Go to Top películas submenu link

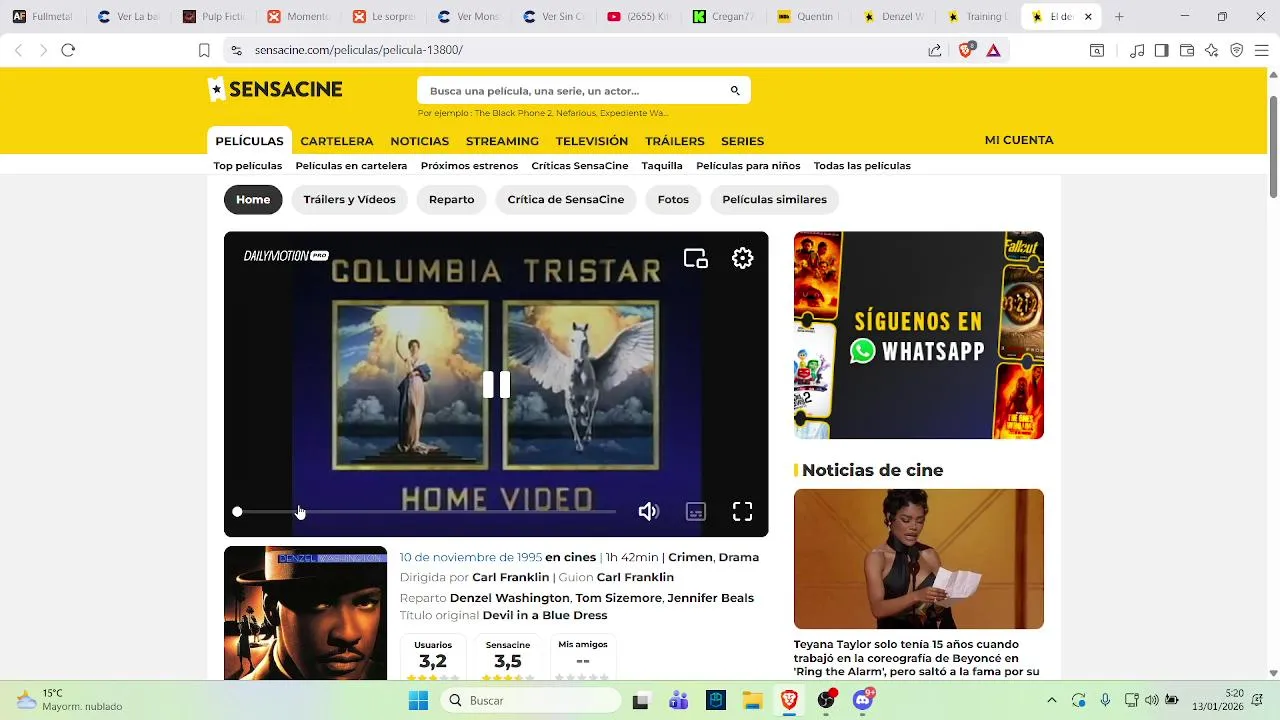tap(248, 166)
